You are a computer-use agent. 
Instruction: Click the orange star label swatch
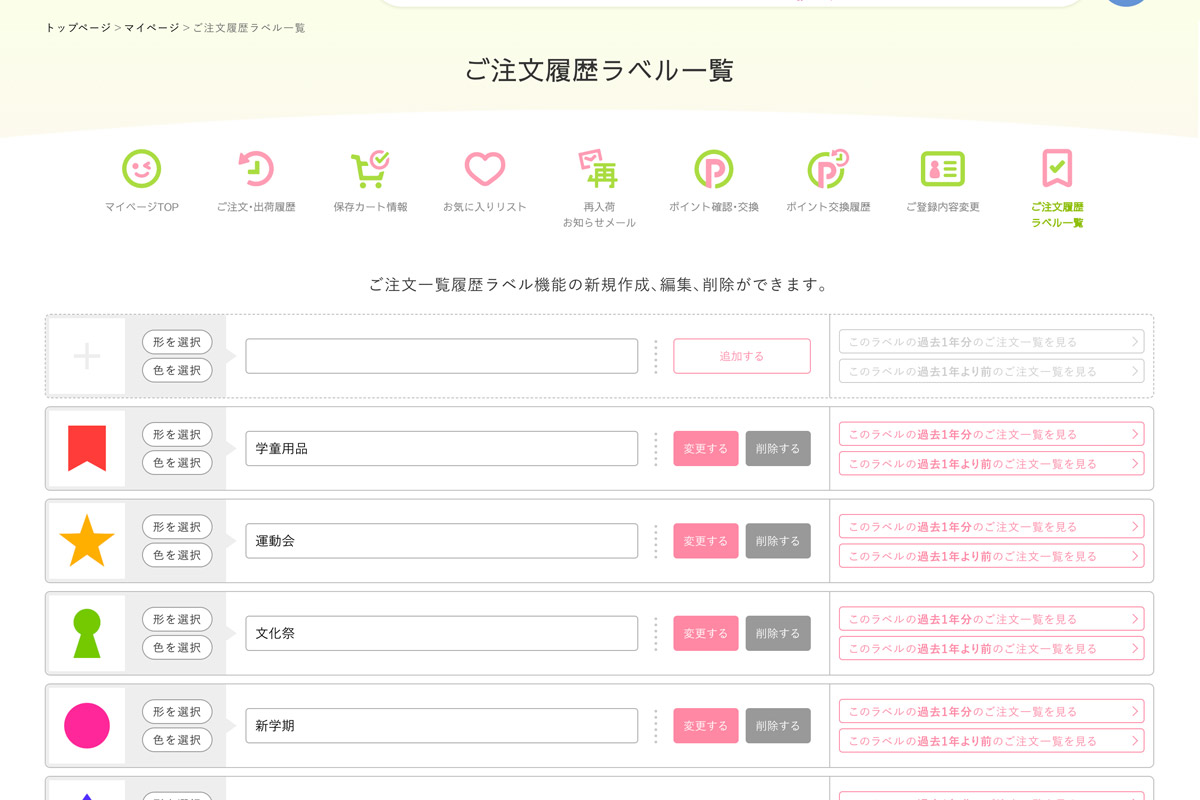(87, 541)
